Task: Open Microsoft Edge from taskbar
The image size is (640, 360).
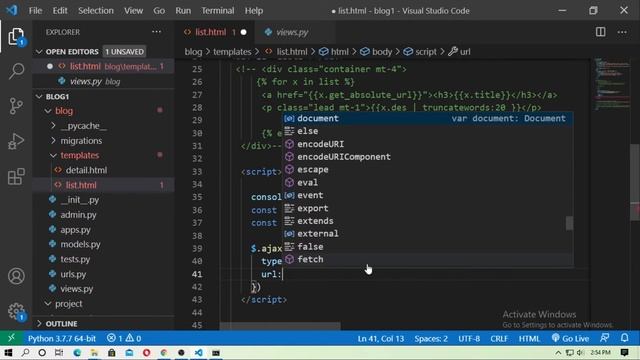Action: 77,353
